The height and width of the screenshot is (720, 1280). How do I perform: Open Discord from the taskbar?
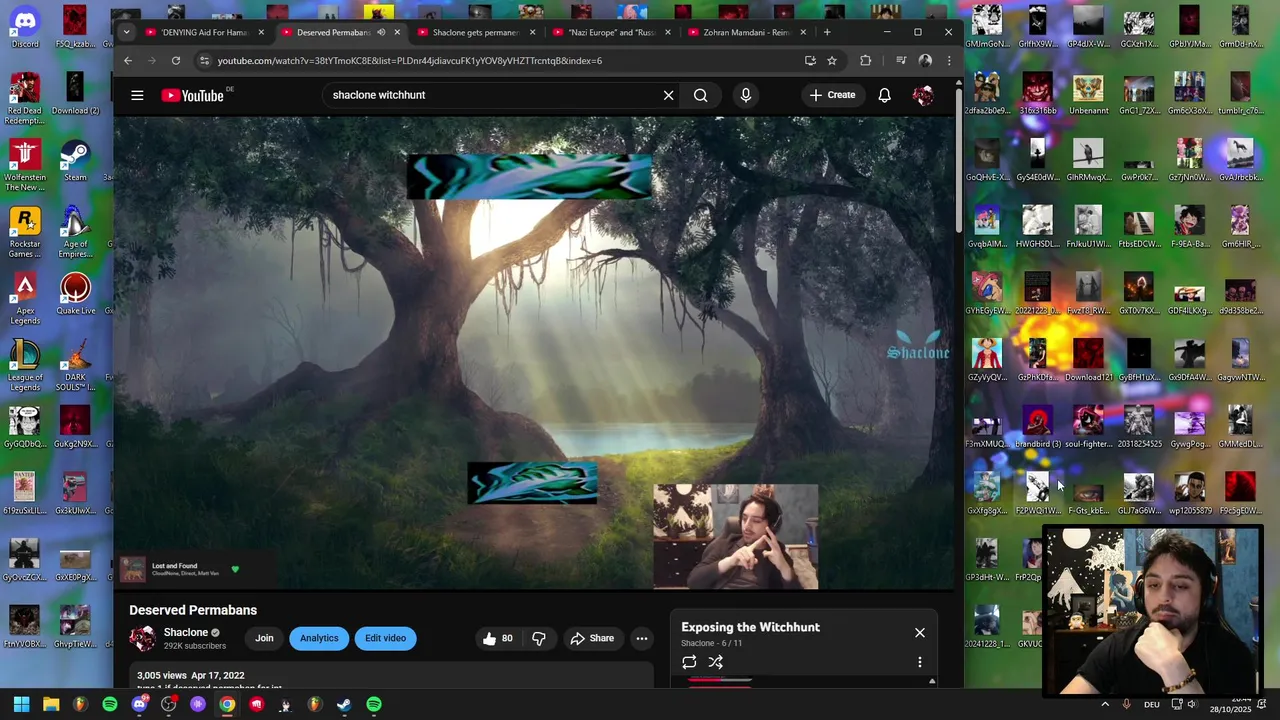pyautogui.click(x=139, y=704)
